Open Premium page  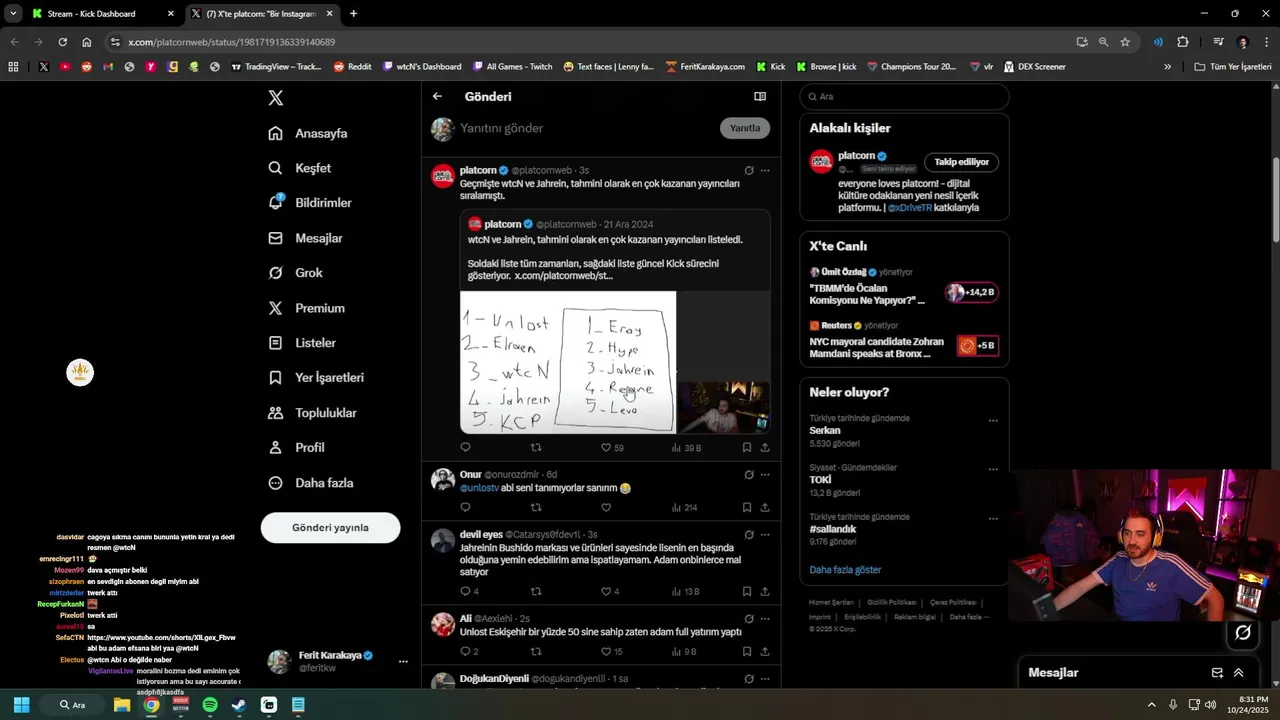pos(306,308)
